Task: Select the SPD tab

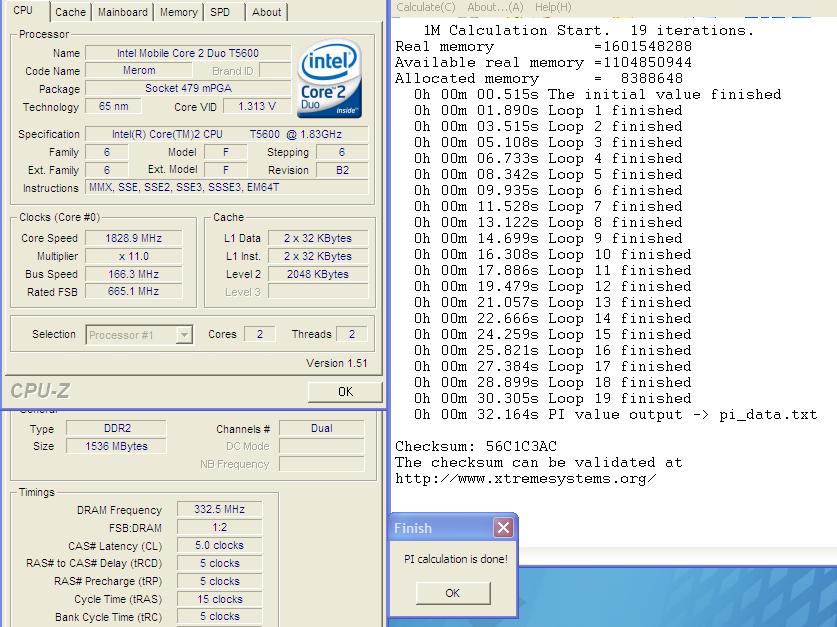Action: point(220,12)
